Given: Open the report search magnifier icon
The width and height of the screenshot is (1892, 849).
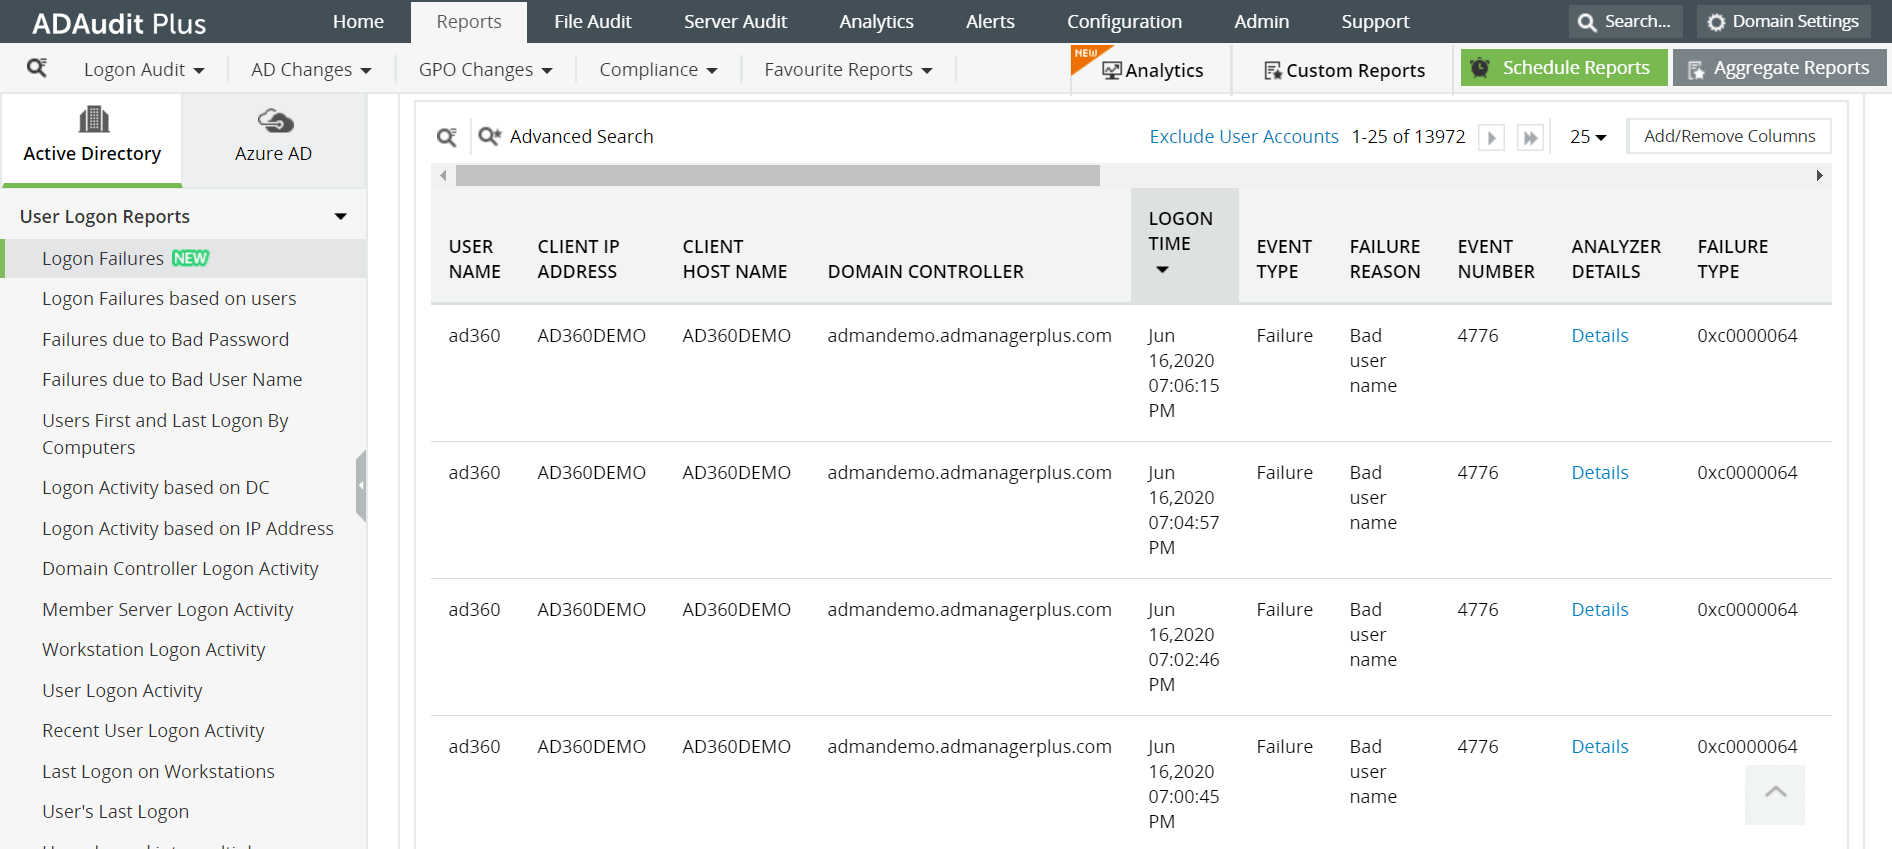Looking at the screenshot, I should [x=37, y=68].
